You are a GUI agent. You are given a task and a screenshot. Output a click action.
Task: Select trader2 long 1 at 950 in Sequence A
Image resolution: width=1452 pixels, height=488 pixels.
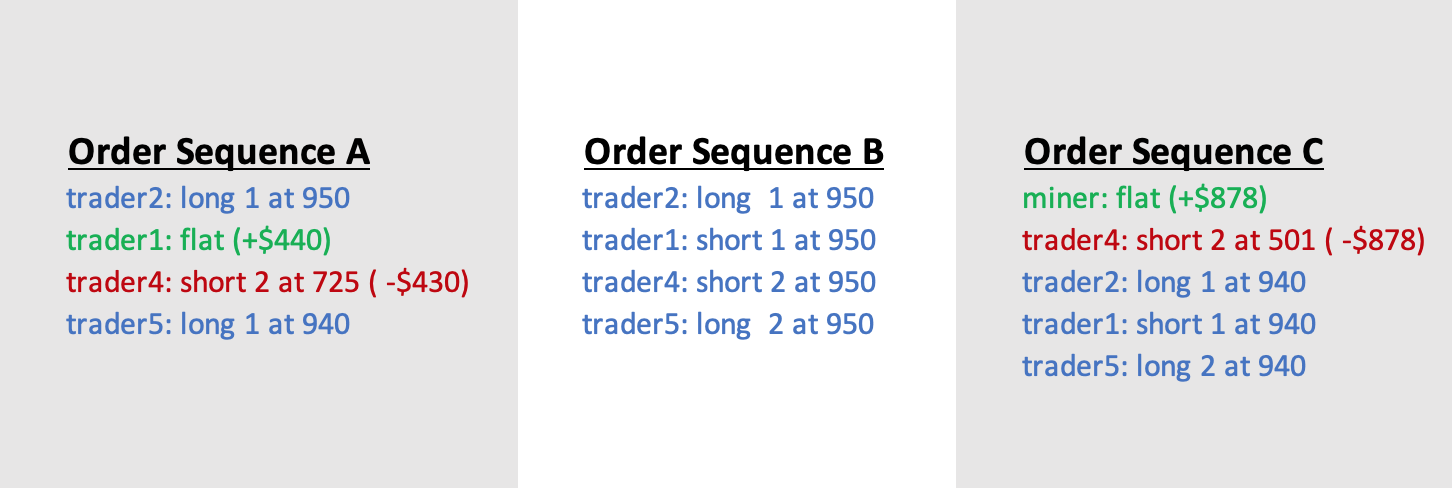(x=209, y=198)
